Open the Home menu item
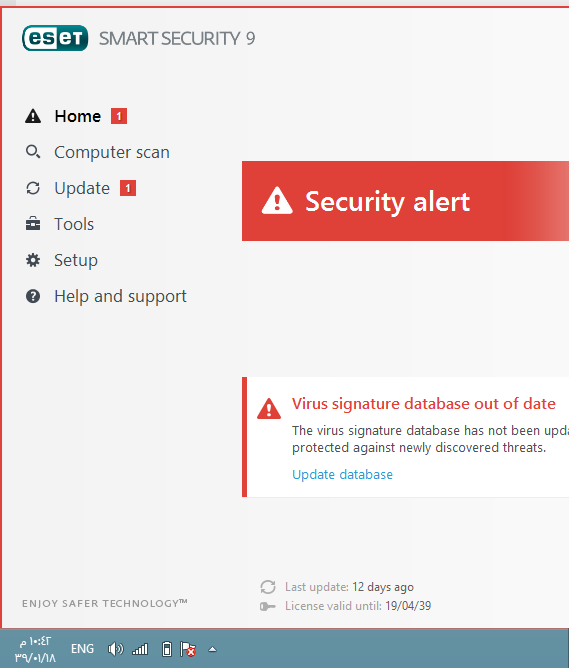This screenshot has height=668, width=569. (78, 116)
